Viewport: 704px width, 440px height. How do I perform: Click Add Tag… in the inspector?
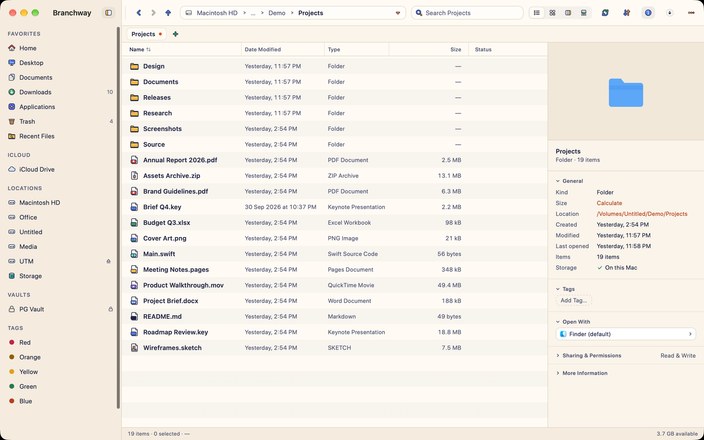pyautogui.click(x=573, y=300)
